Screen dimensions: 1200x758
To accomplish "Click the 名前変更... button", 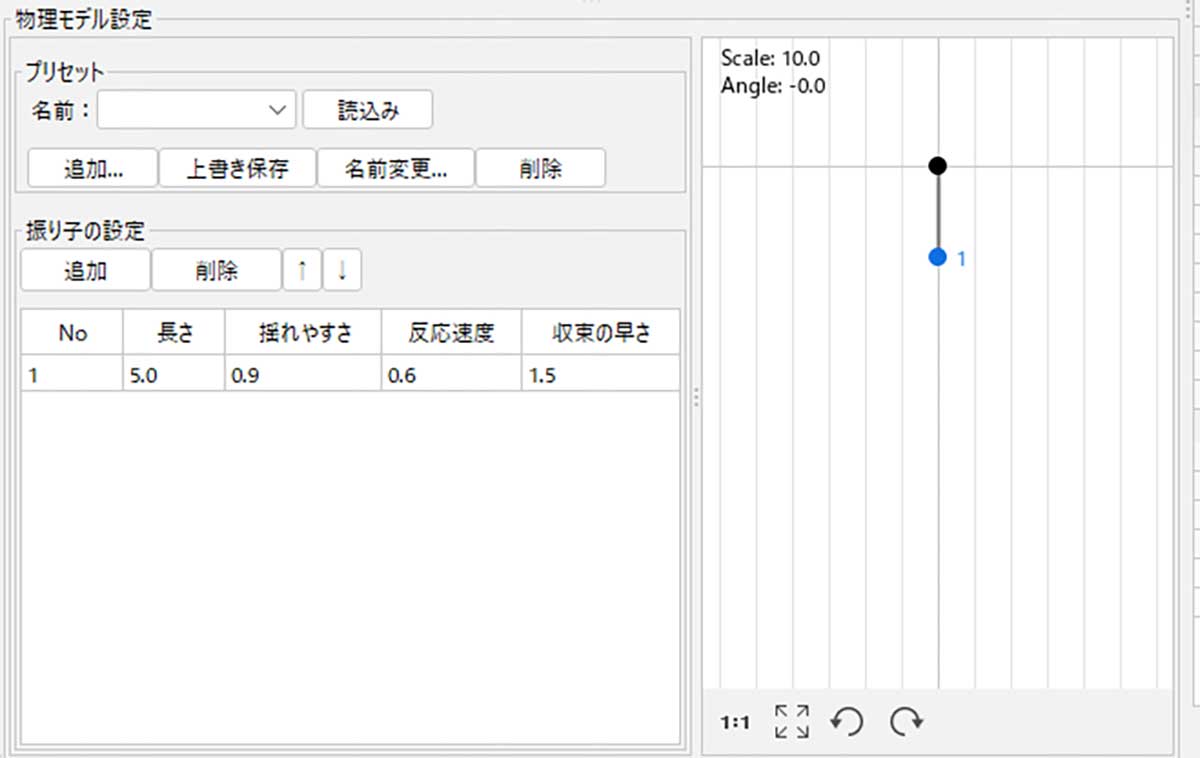I will 396,168.
